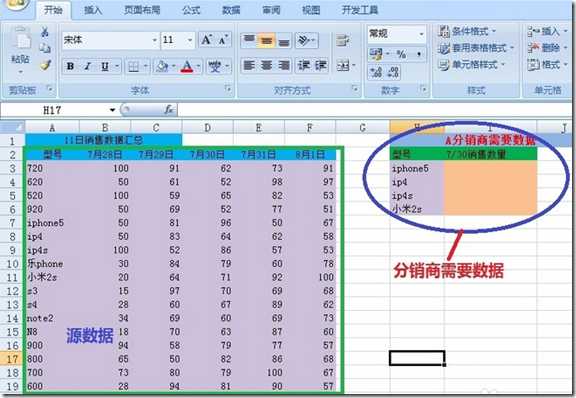The width and height of the screenshot is (576, 398).
Task: Apply percent style
Action: 401,55
